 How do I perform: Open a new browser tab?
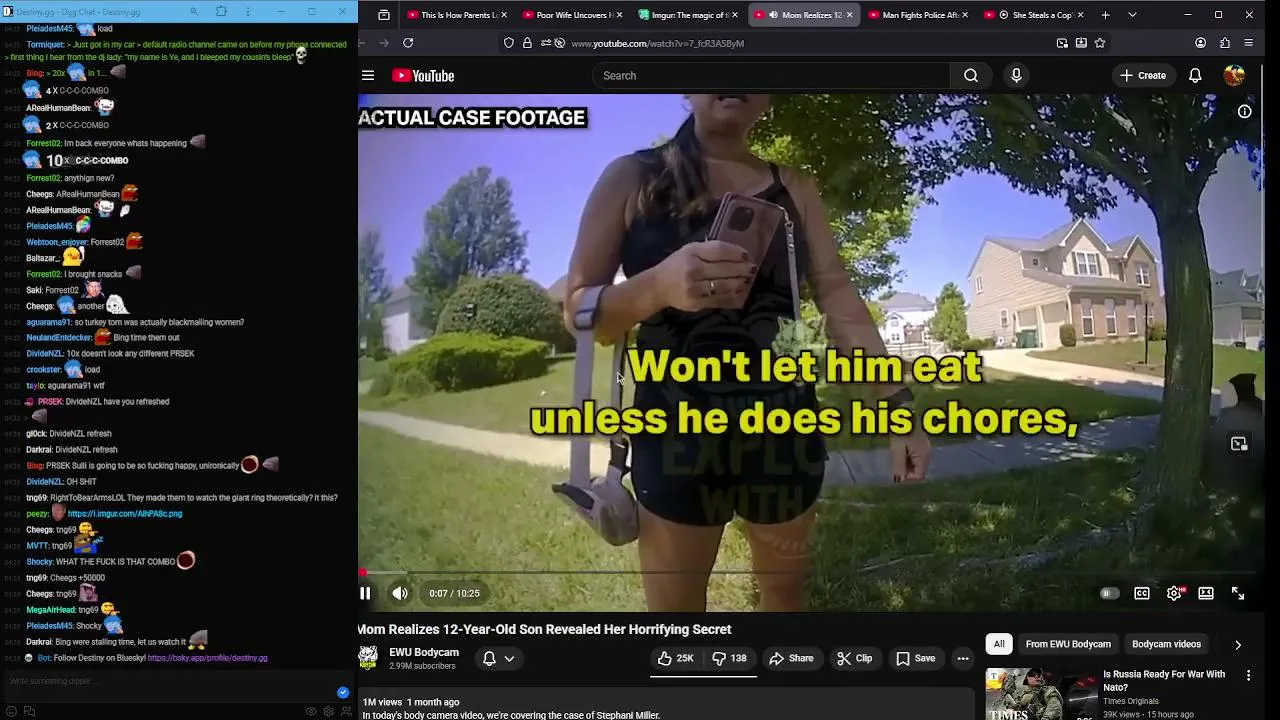pyautogui.click(x=1105, y=15)
